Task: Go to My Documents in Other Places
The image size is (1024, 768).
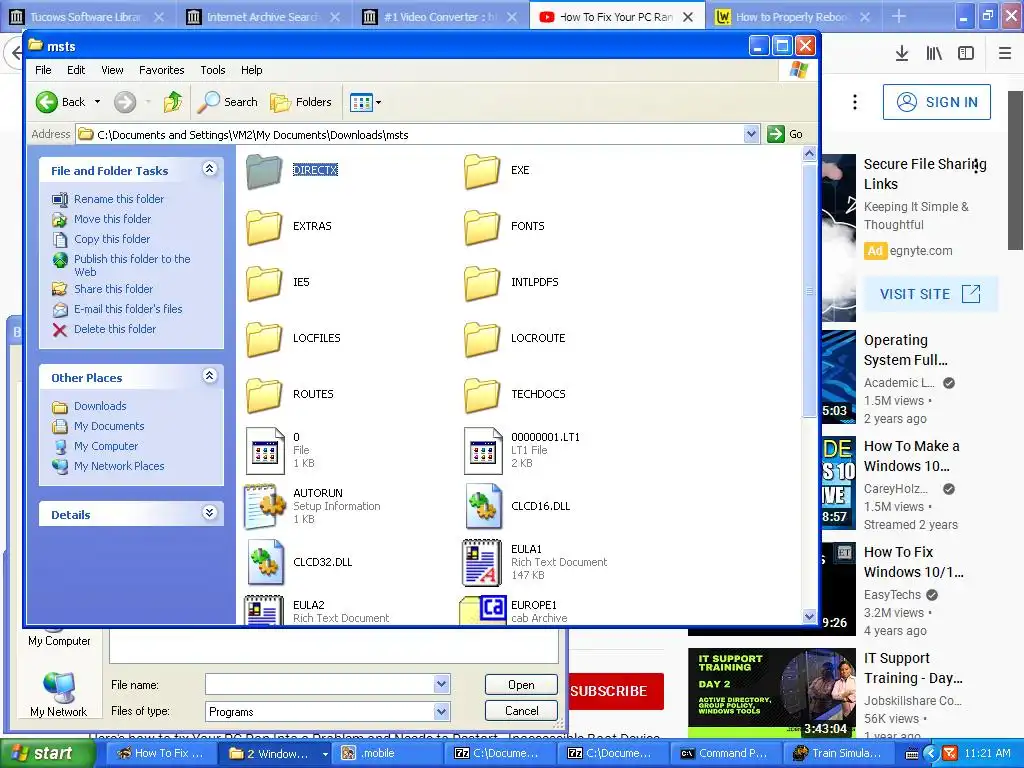Action: [x=108, y=426]
